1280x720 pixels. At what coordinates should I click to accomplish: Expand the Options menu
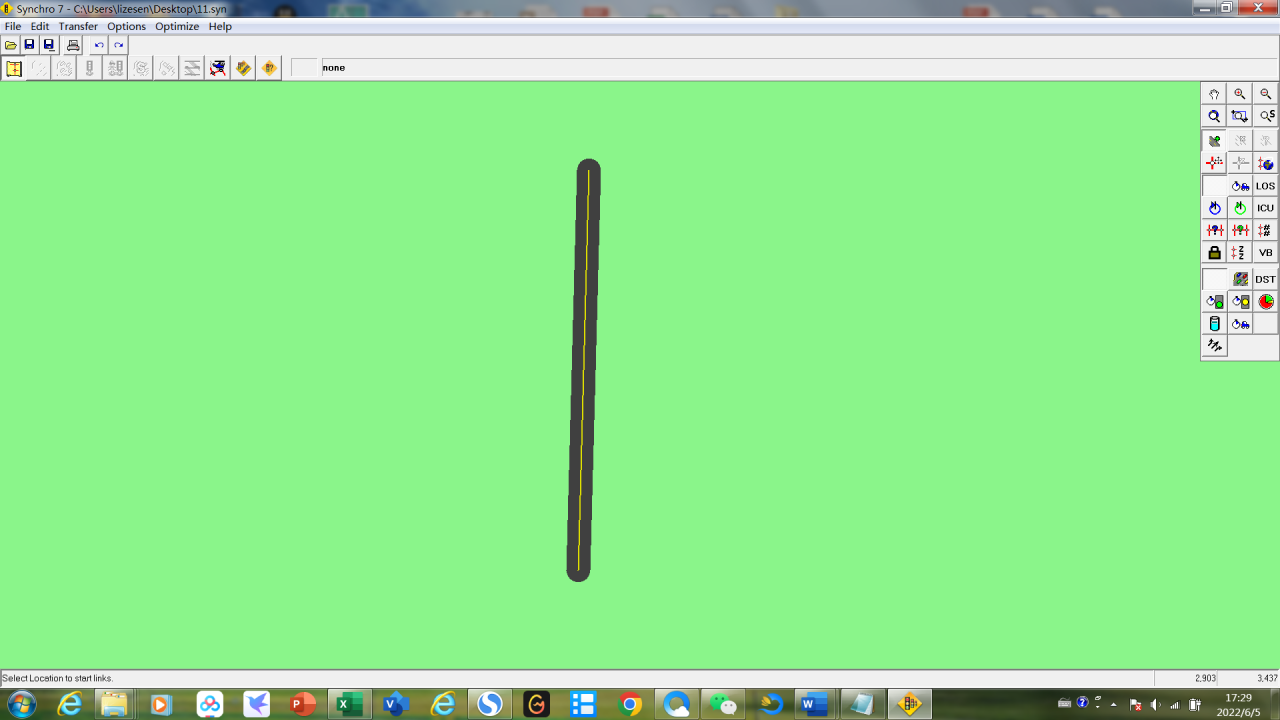126,27
